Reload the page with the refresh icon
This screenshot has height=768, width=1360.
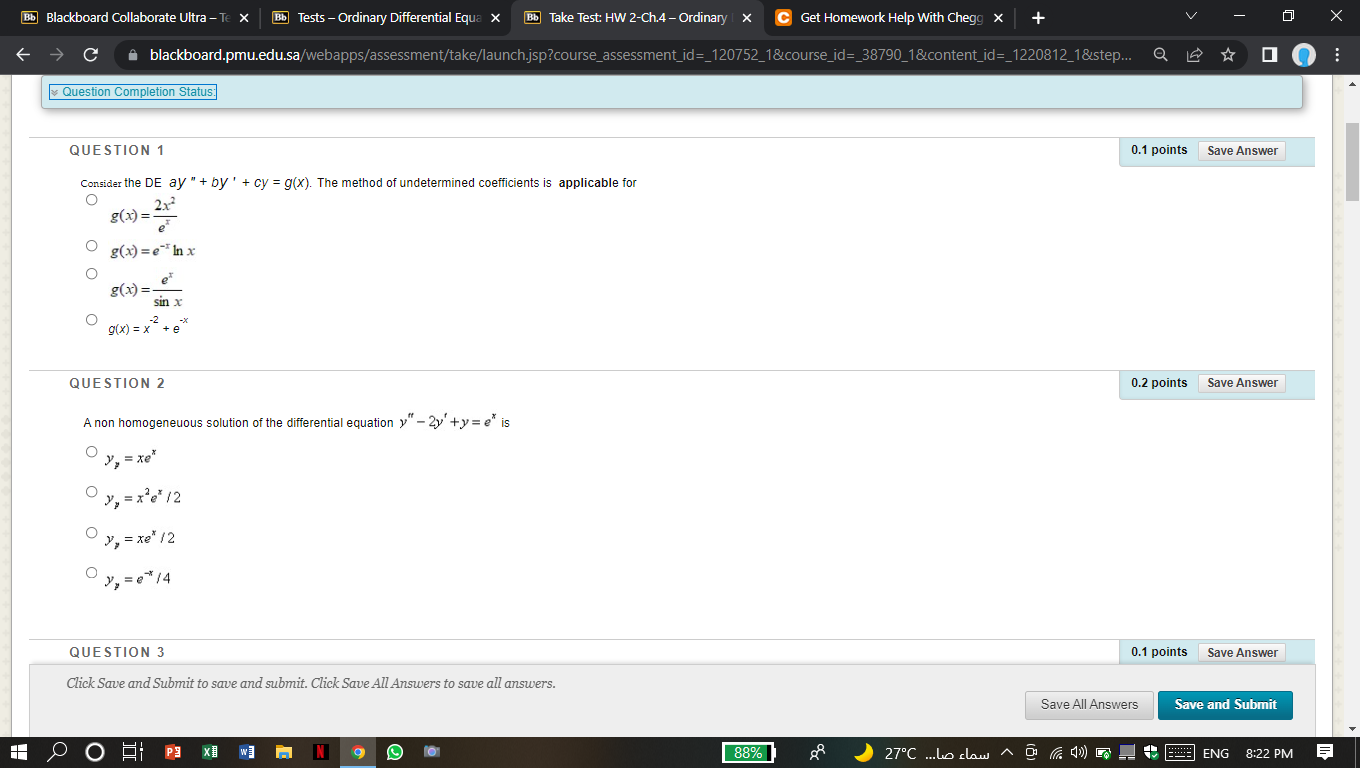tap(91, 55)
